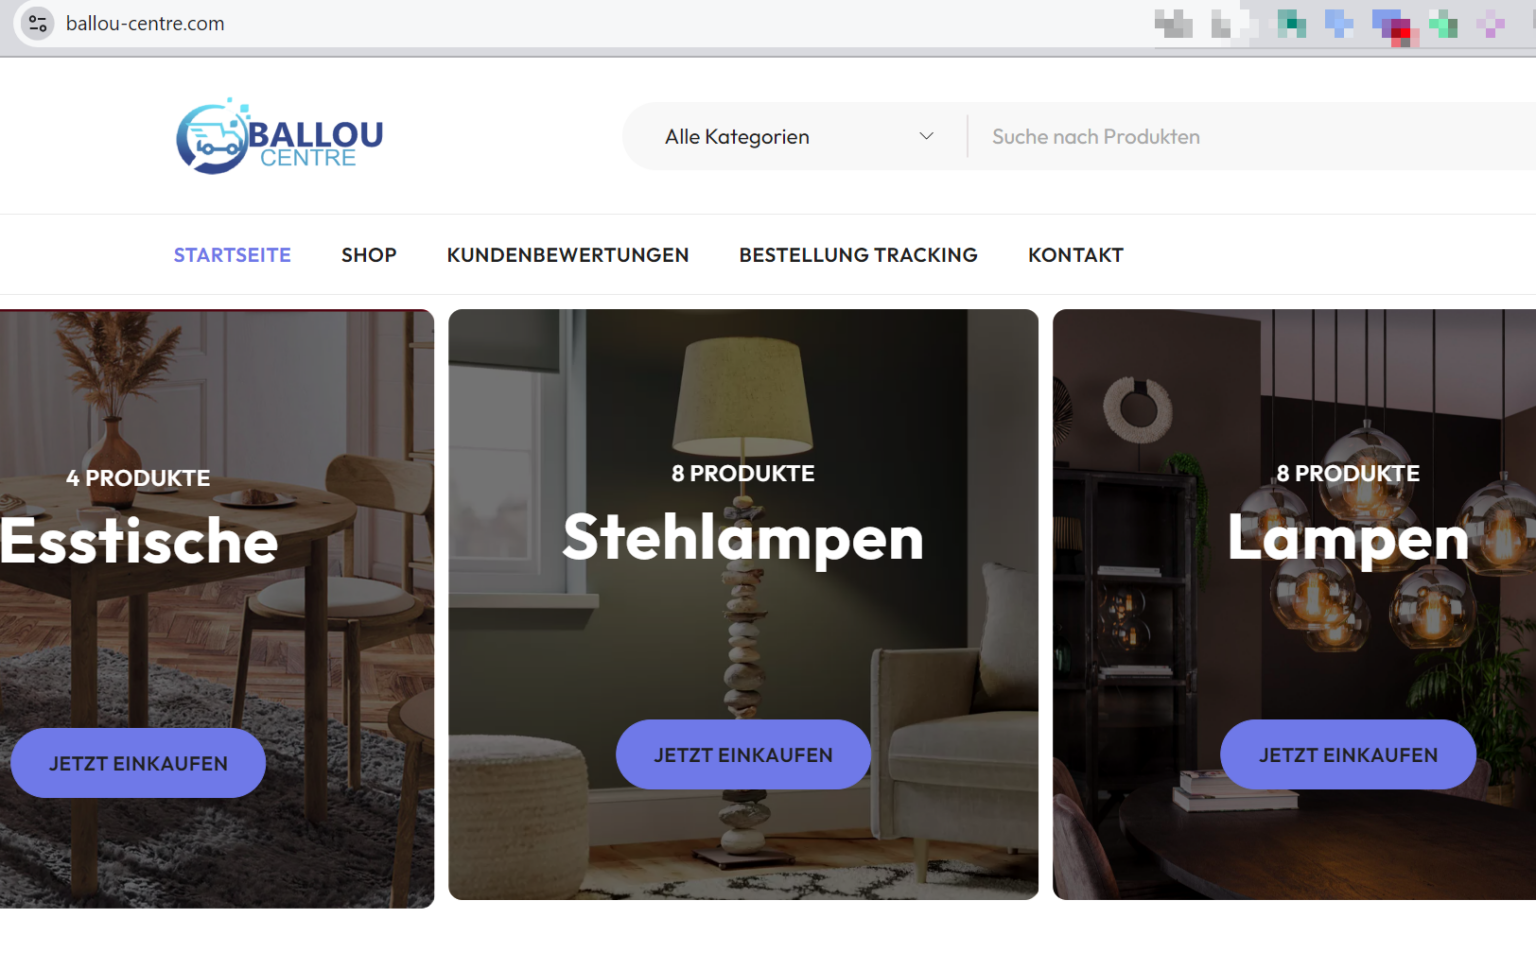Click the Ballou Centre logo

[x=279, y=136]
